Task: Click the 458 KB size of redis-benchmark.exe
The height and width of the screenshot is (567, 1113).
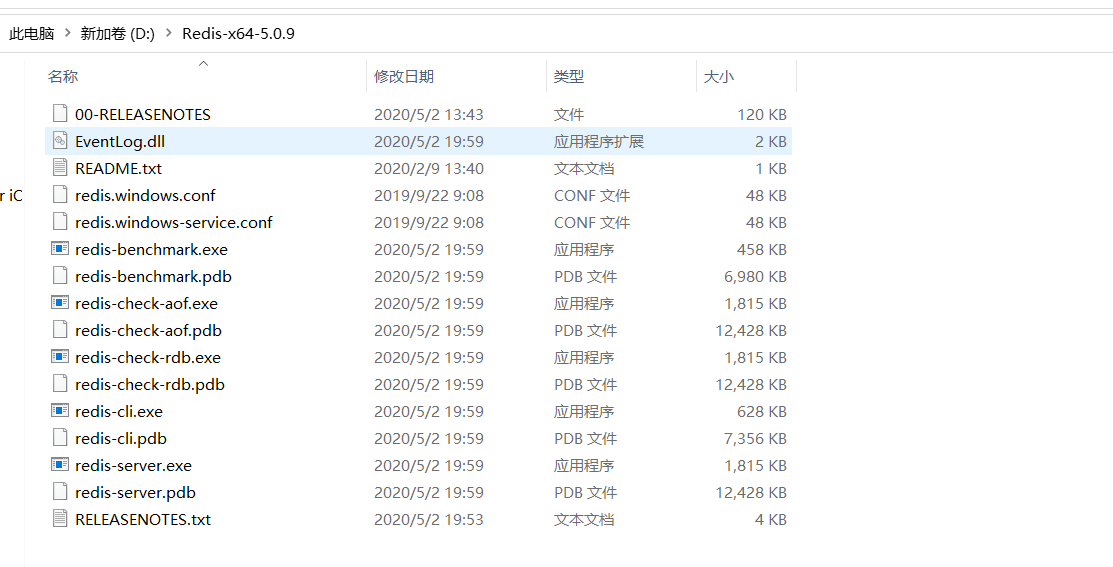Action: pos(762,249)
